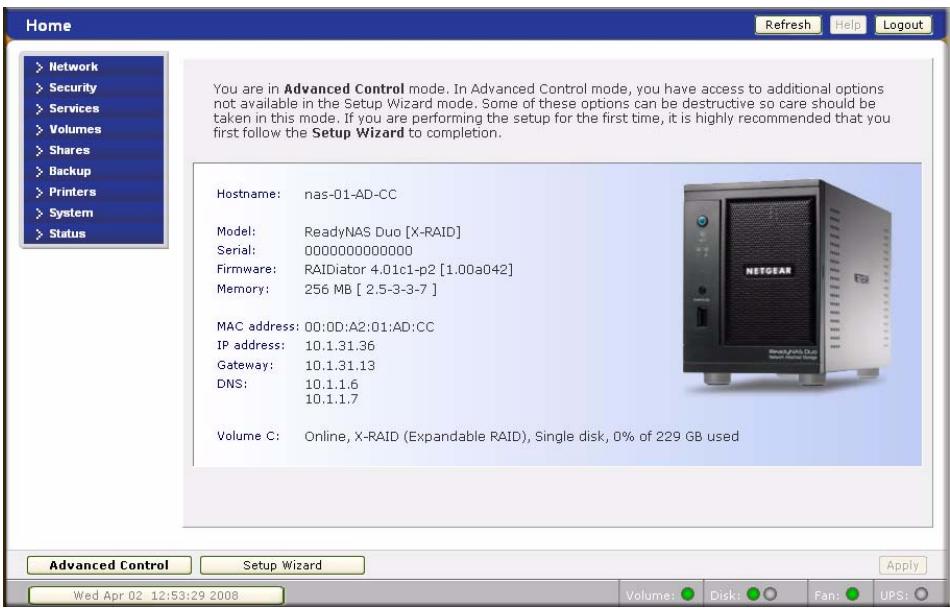Expand the Volumes menu arrow
Screen dimensions: 950x609
point(39,130)
